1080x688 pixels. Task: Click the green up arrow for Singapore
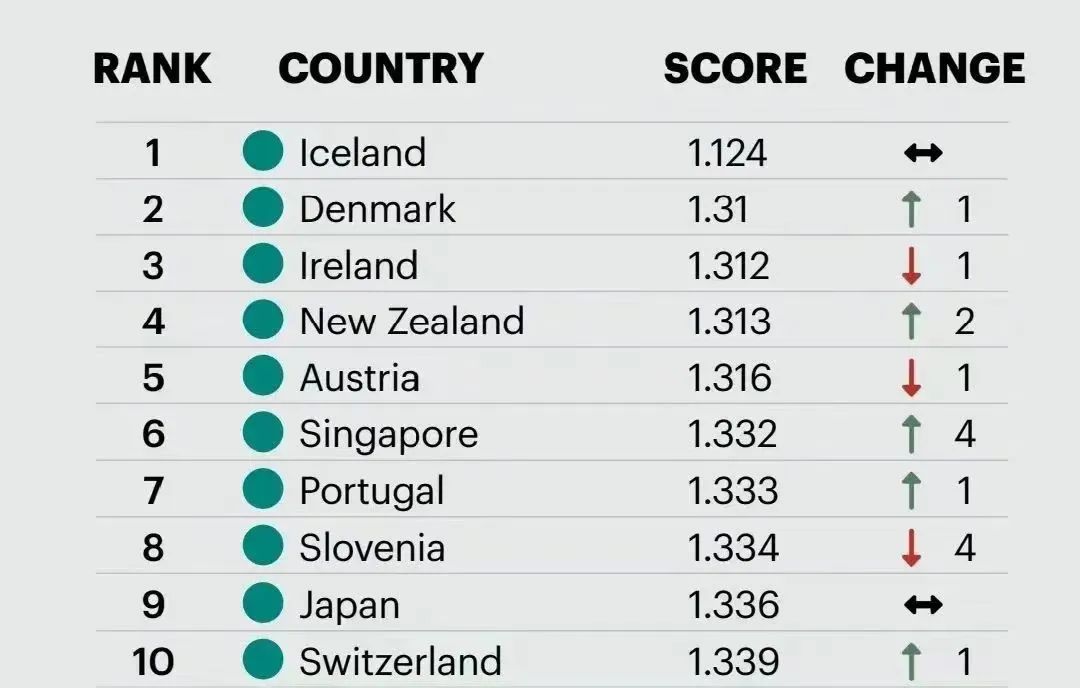(911, 434)
